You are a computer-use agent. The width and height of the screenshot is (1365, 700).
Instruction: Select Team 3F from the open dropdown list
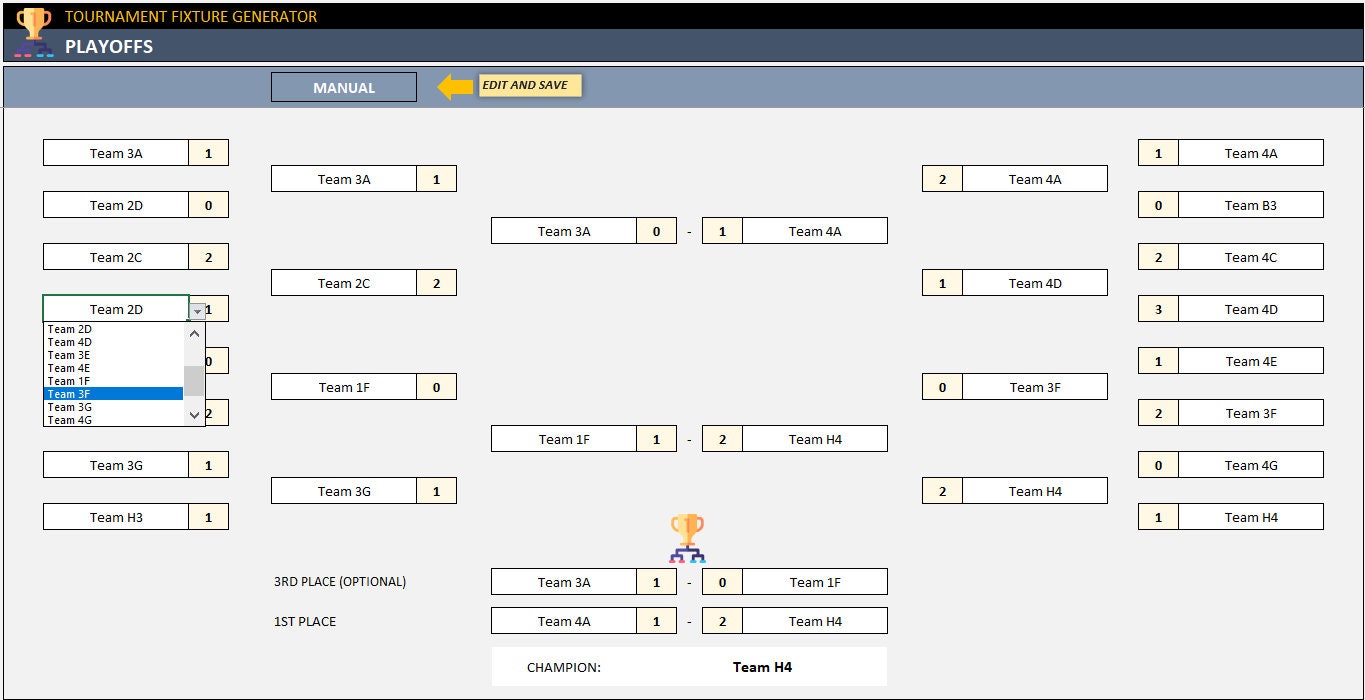pos(112,393)
